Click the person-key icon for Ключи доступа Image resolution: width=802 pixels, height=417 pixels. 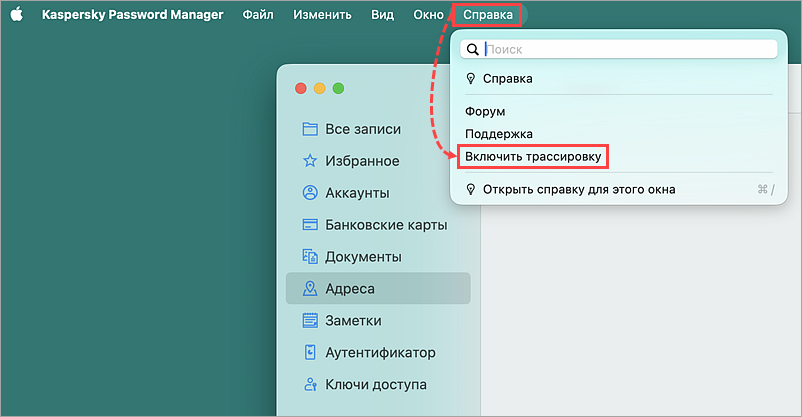pyautogui.click(x=310, y=384)
